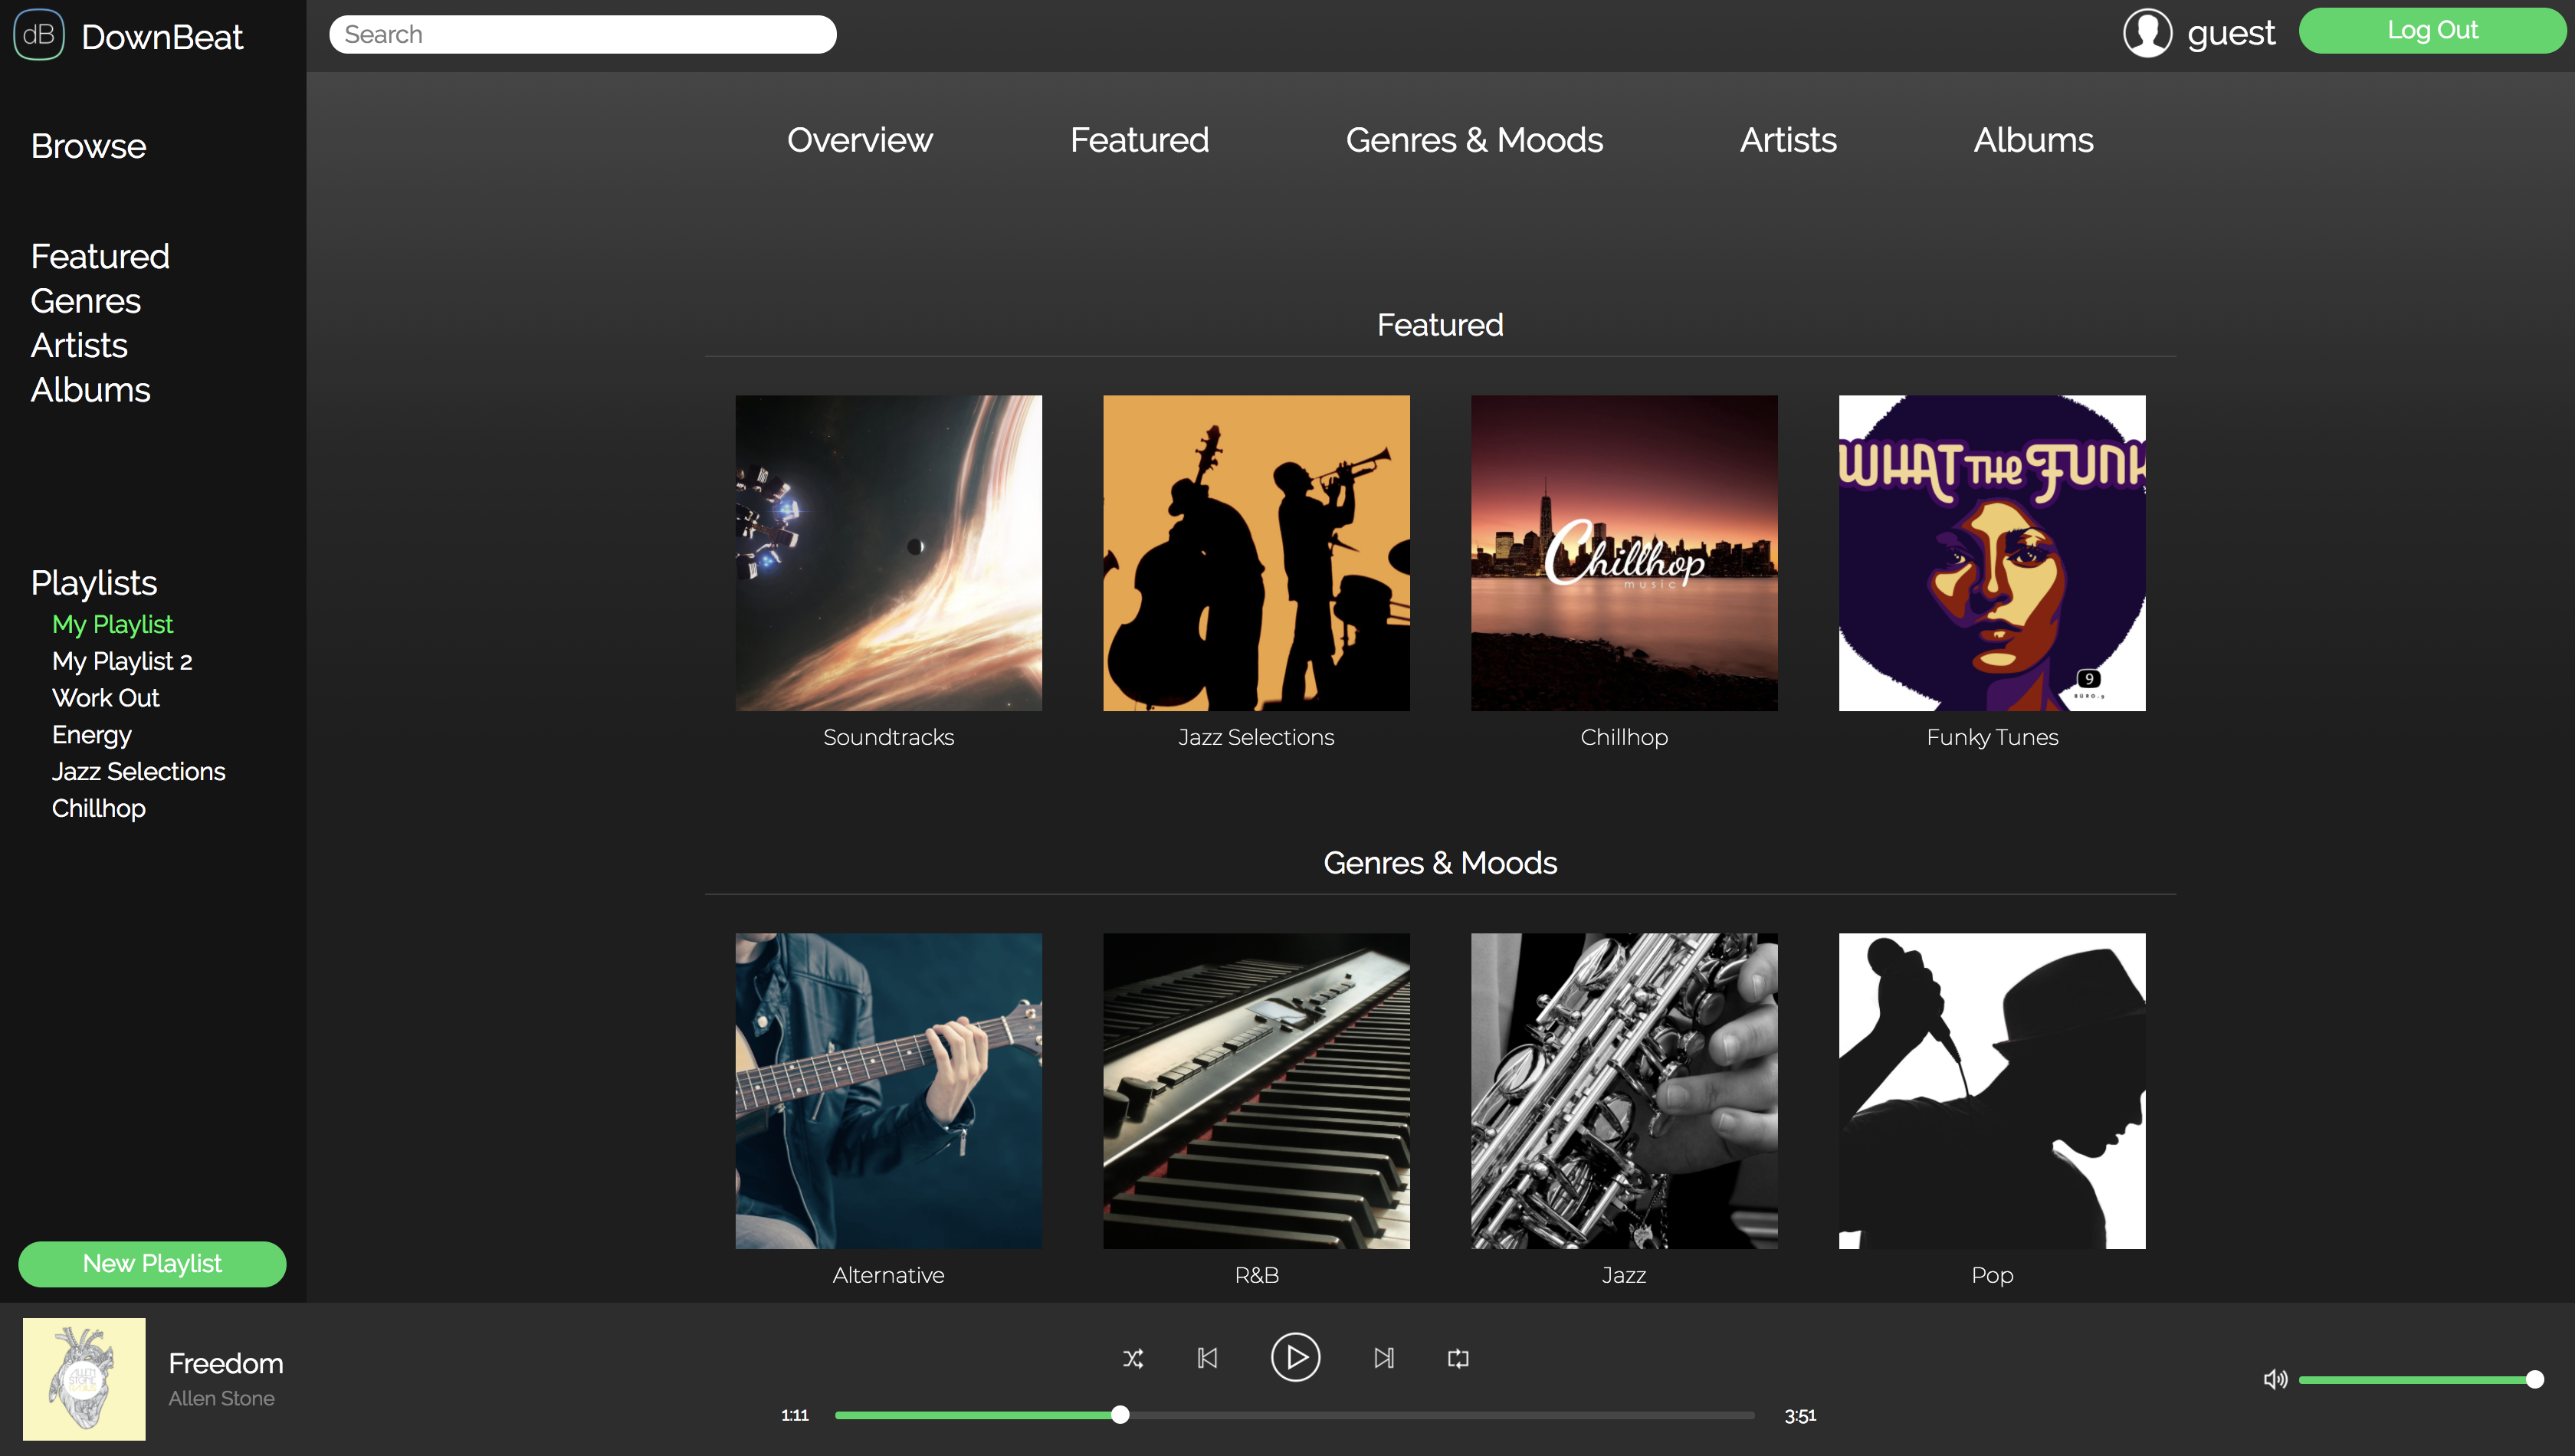This screenshot has width=2575, height=1456.
Task: Skip to the next track
Action: (x=1385, y=1358)
